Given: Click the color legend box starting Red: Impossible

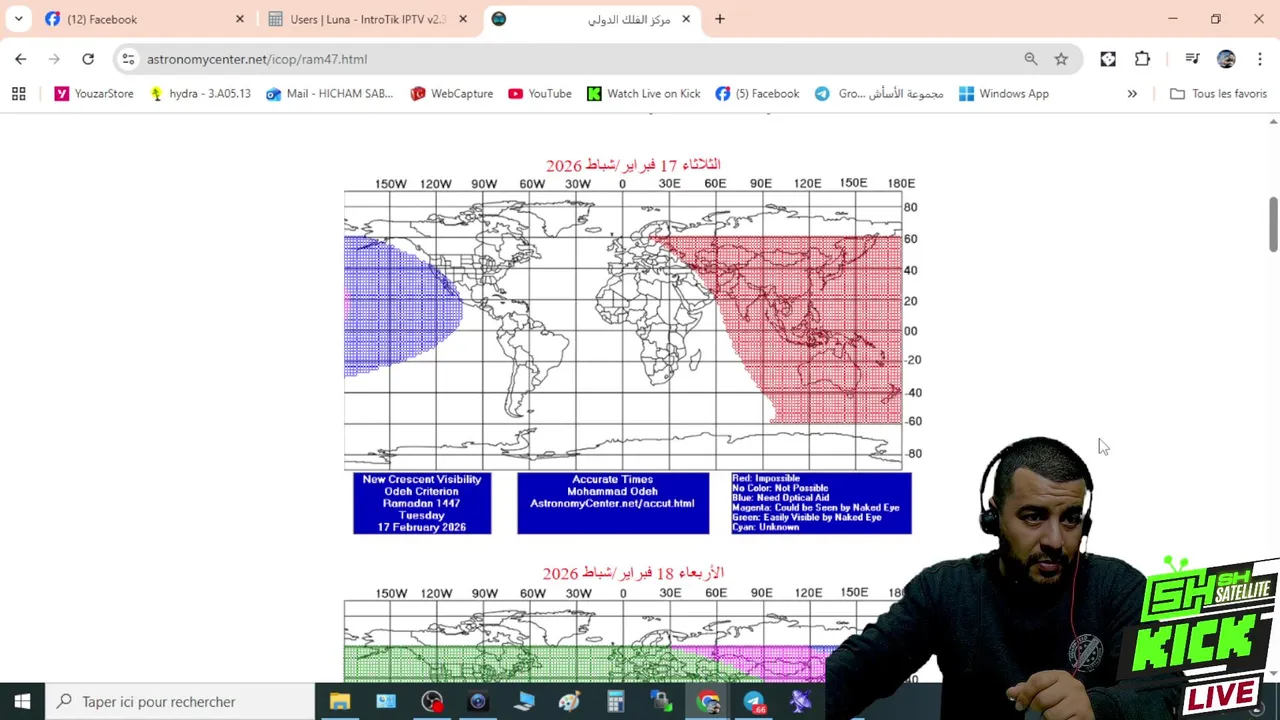Looking at the screenshot, I should (x=821, y=503).
